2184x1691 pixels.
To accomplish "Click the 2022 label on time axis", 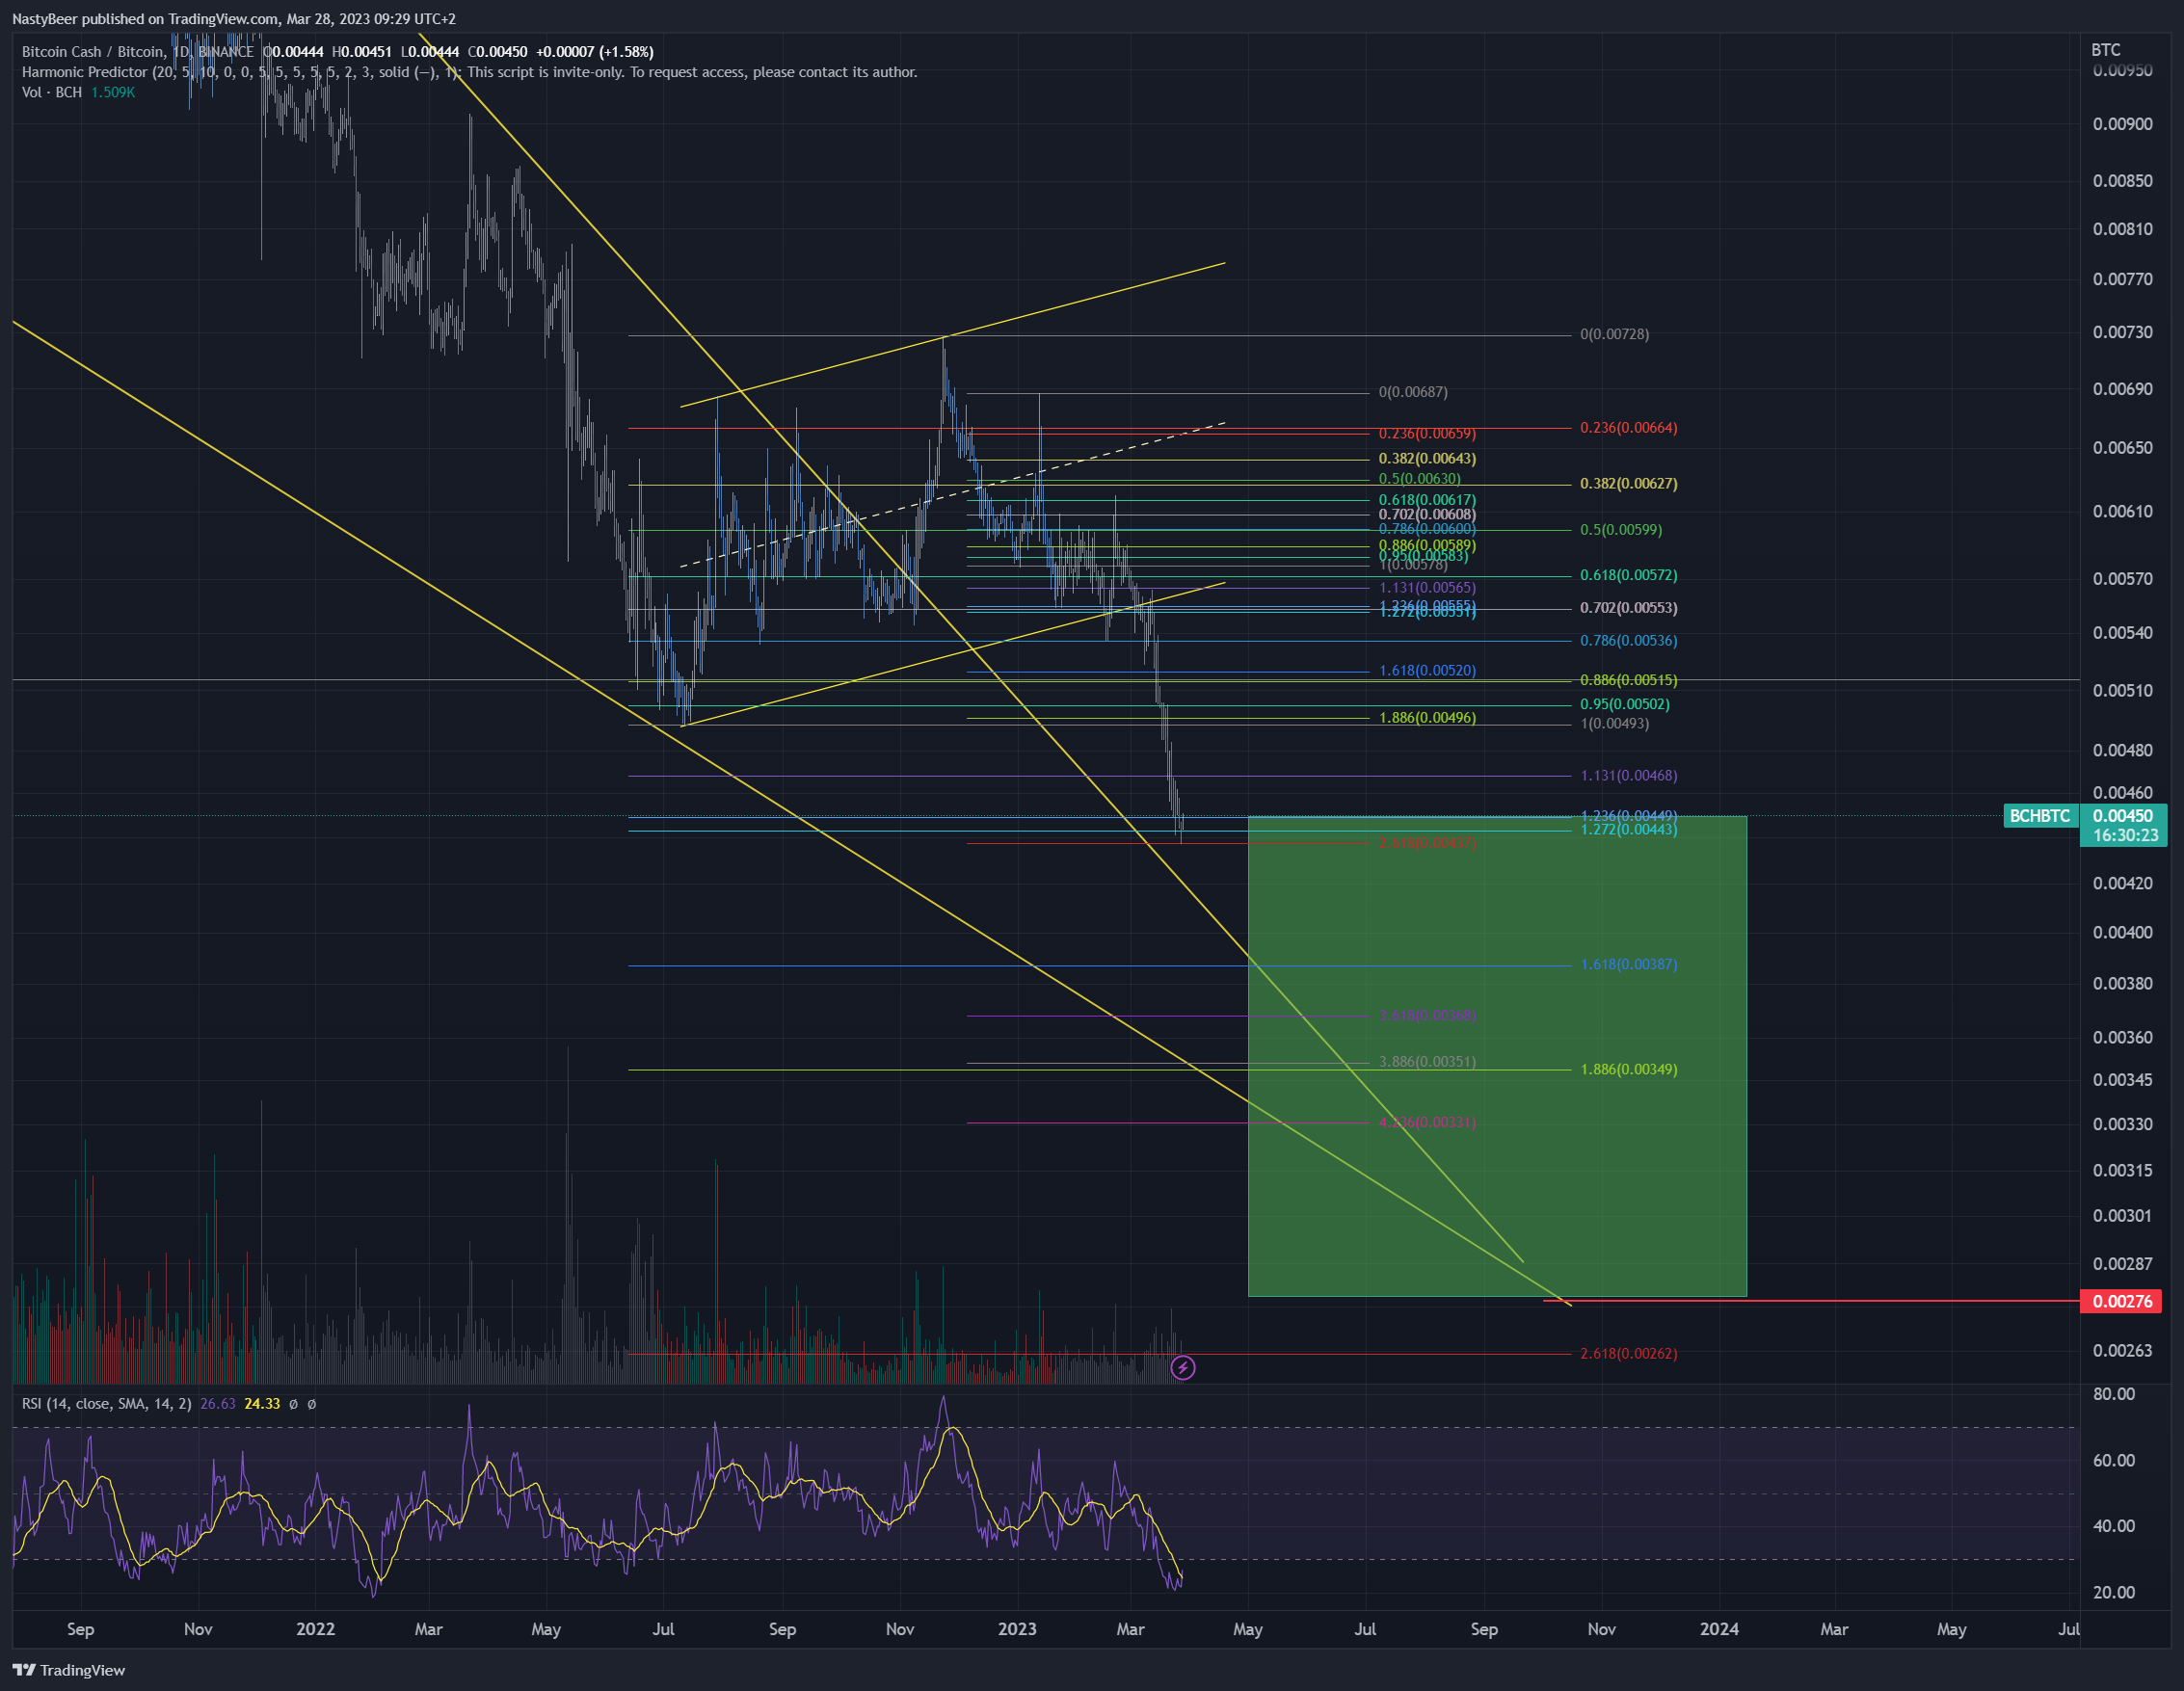I will (x=316, y=1629).
